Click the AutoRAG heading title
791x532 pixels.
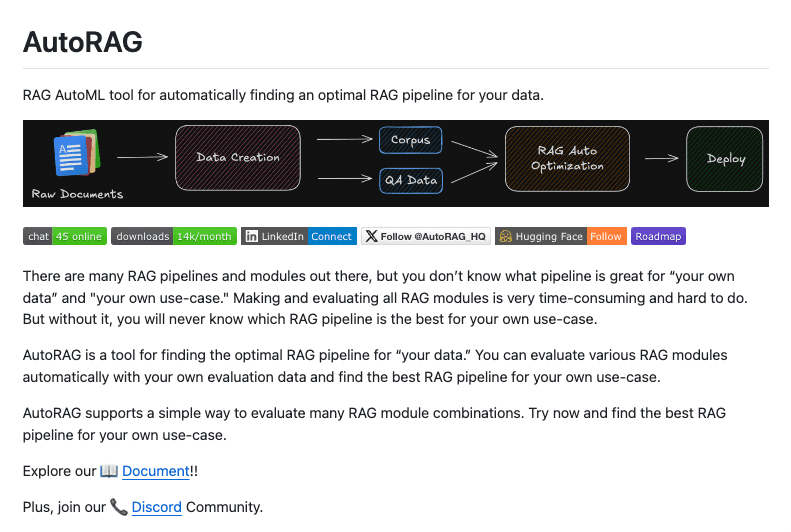tap(83, 41)
